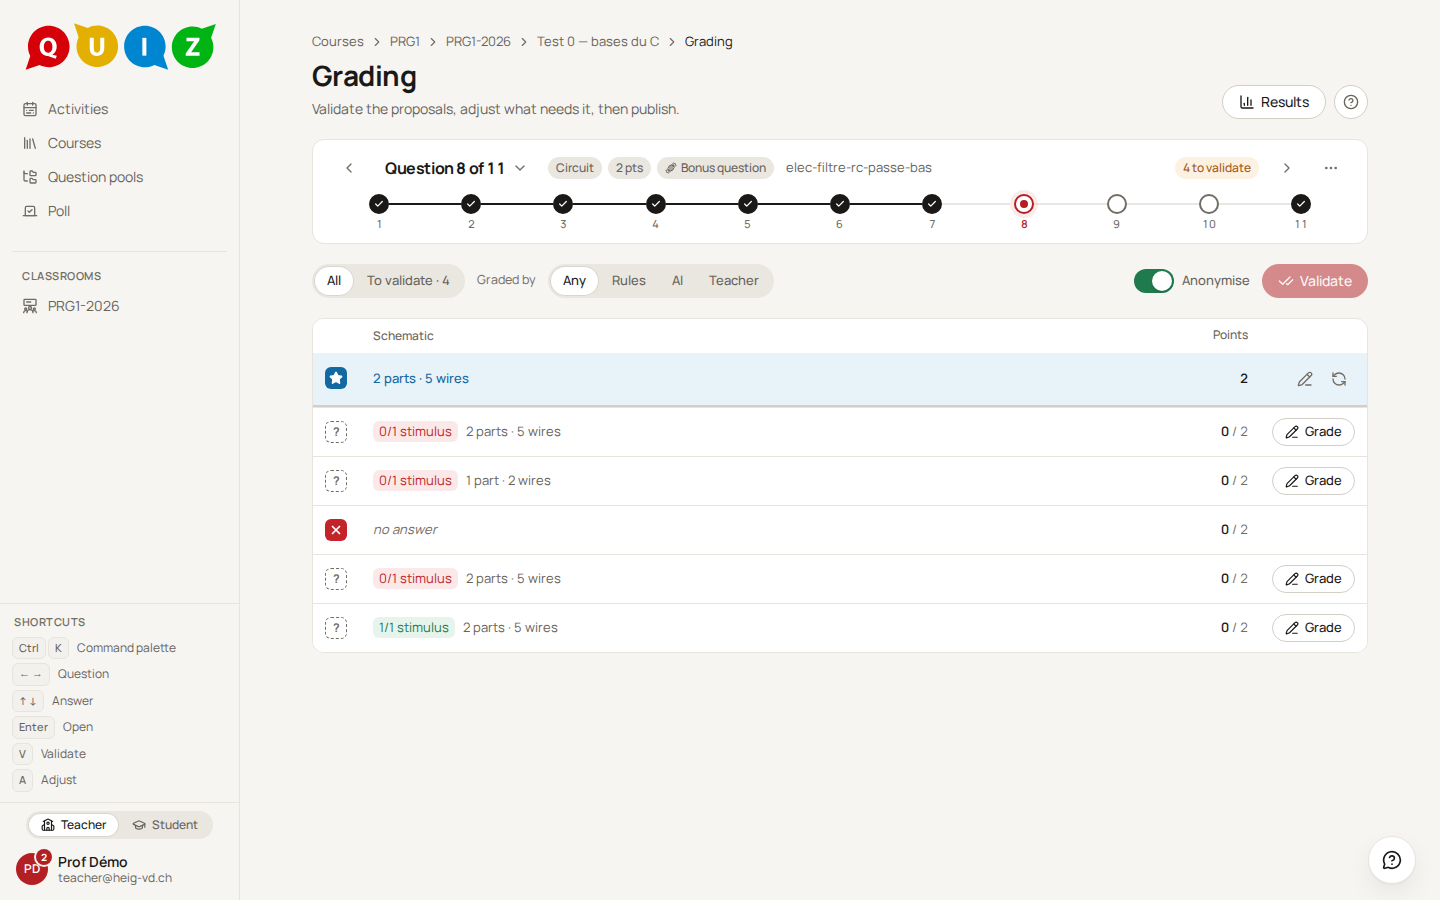Go to the previous question arrow
This screenshot has width=1440, height=900.
click(349, 168)
